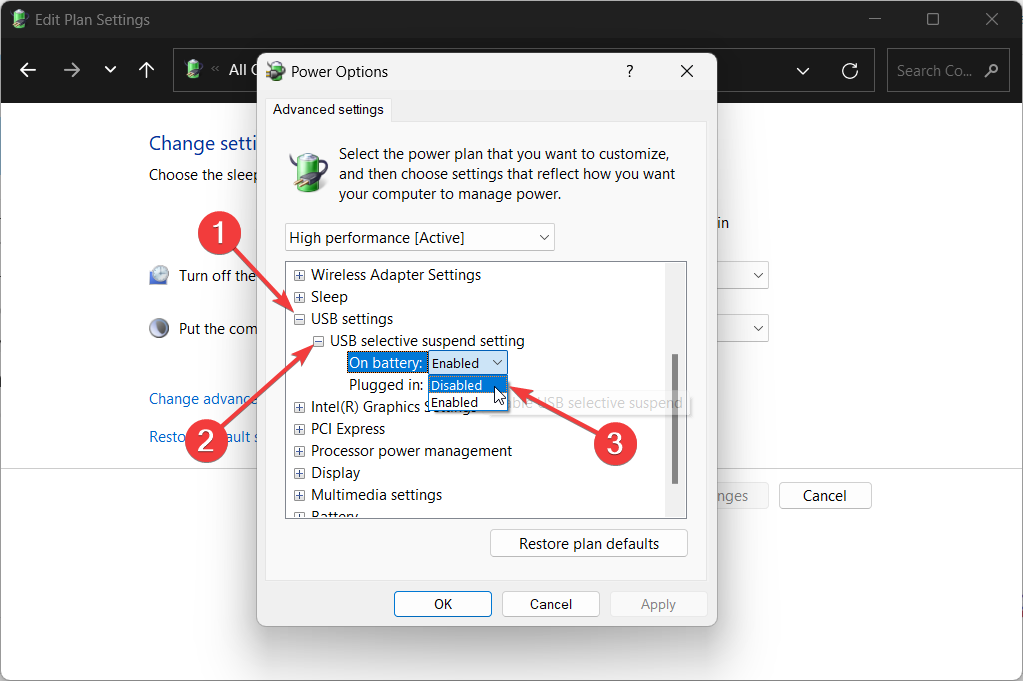
Task: Open the address bar history dropdown chevron
Action: tap(803, 71)
